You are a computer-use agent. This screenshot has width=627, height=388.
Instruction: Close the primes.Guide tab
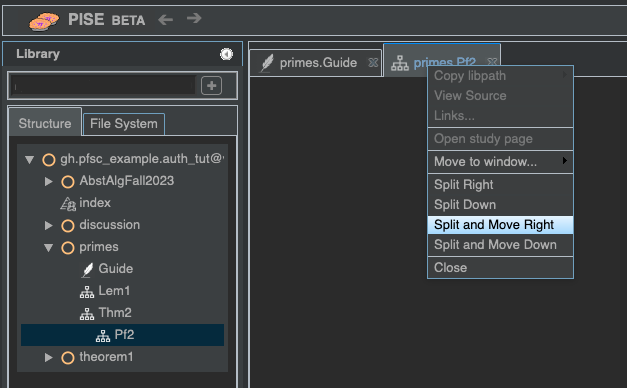[373, 63]
